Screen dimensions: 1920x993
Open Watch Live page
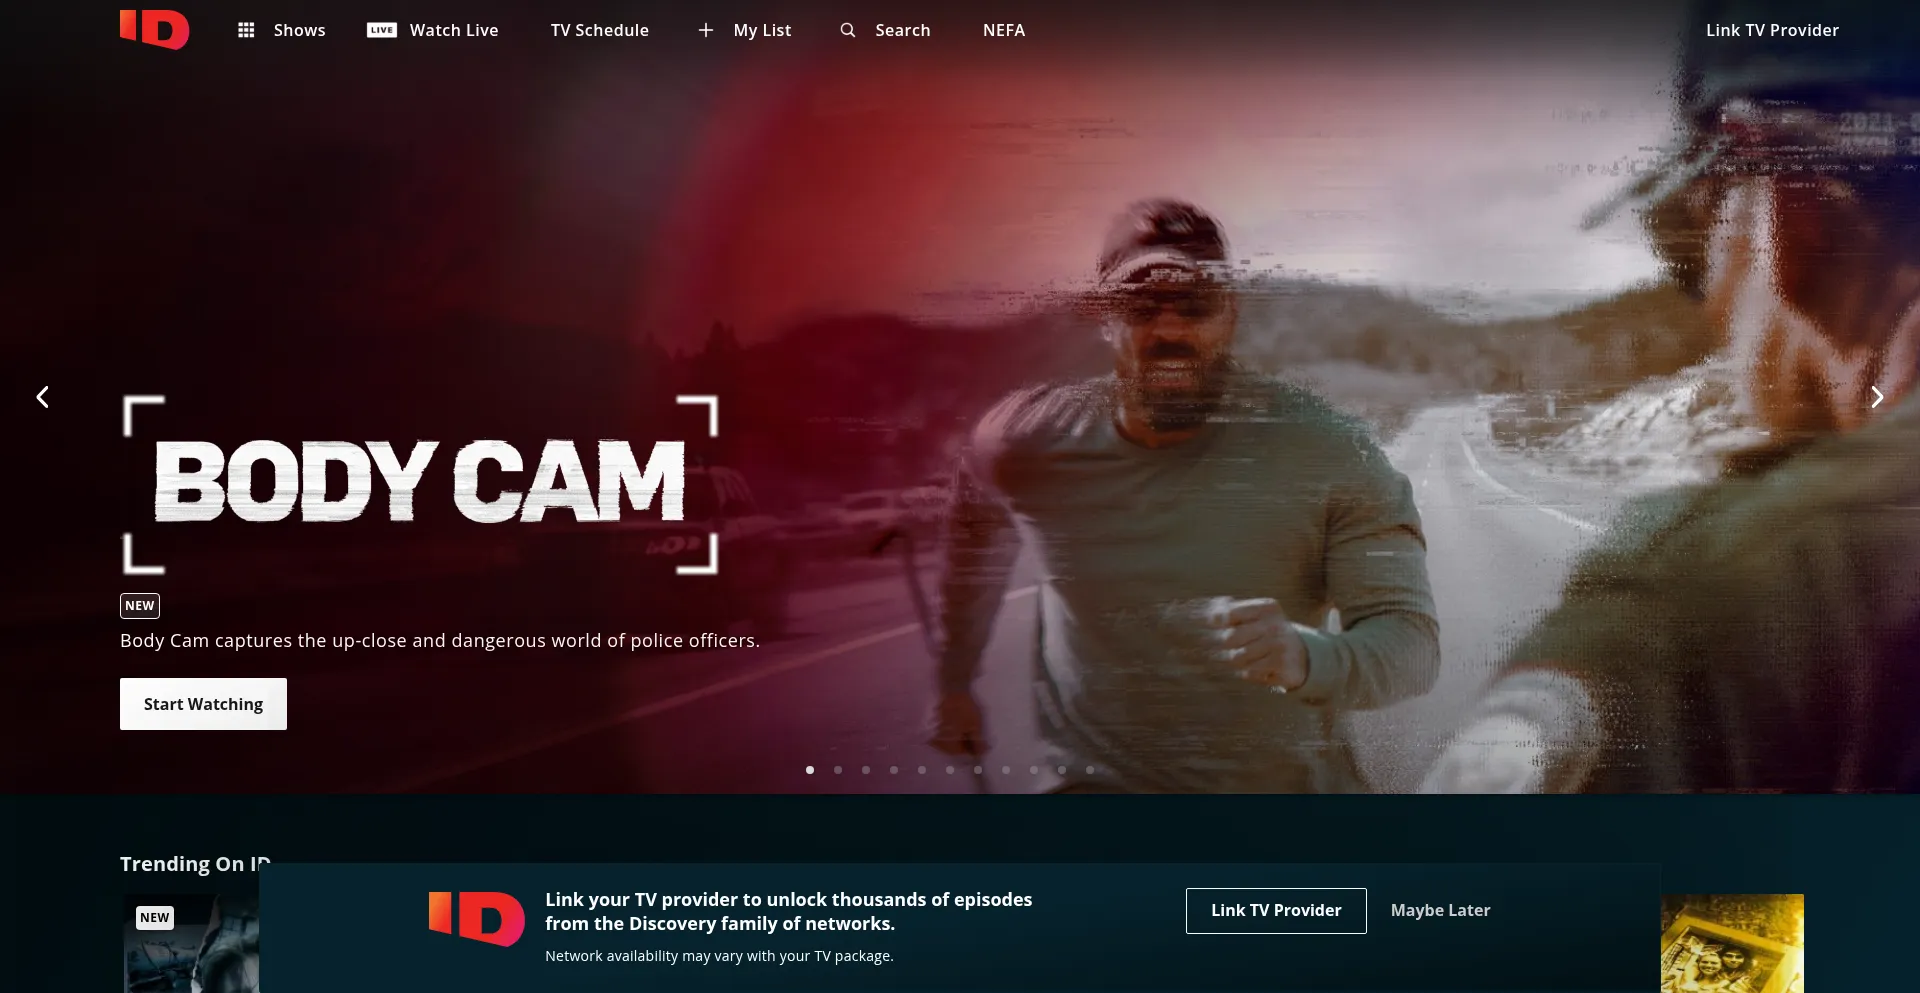(454, 30)
